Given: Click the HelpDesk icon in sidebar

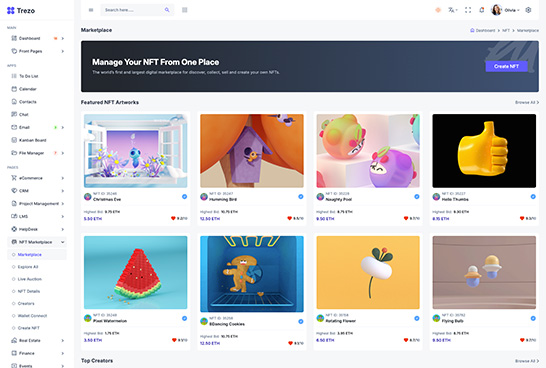Looking at the screenshot, I should click(x=14, y=229).
